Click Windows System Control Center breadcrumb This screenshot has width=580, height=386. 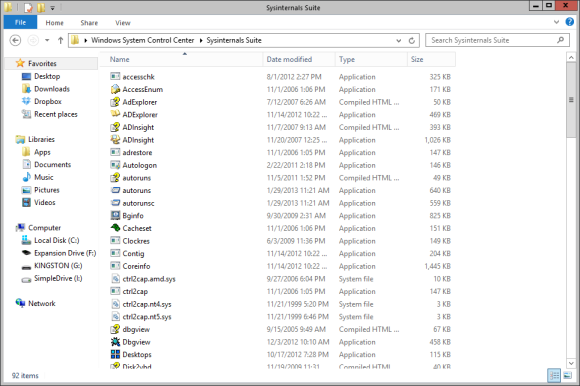142,40
